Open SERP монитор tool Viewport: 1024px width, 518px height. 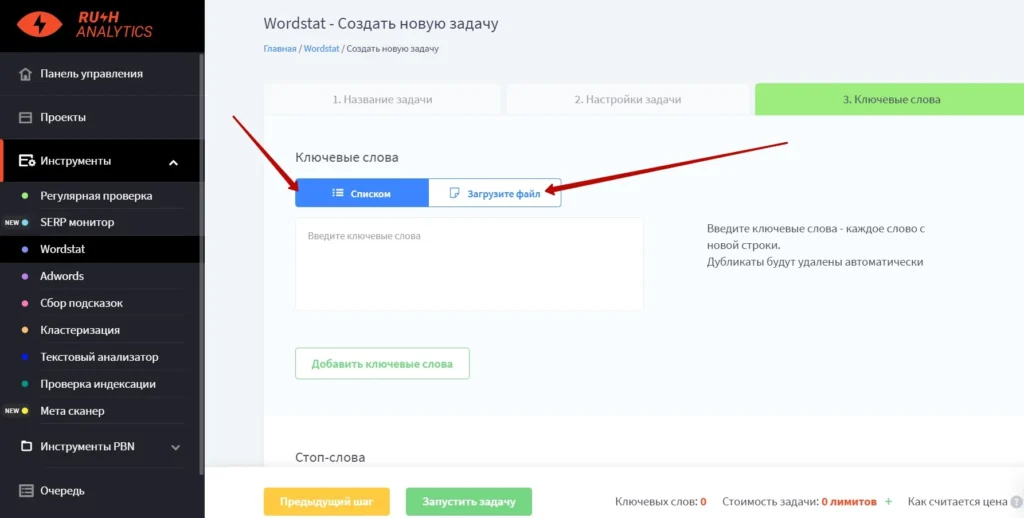pyautogui.click(x=77, y=222)
